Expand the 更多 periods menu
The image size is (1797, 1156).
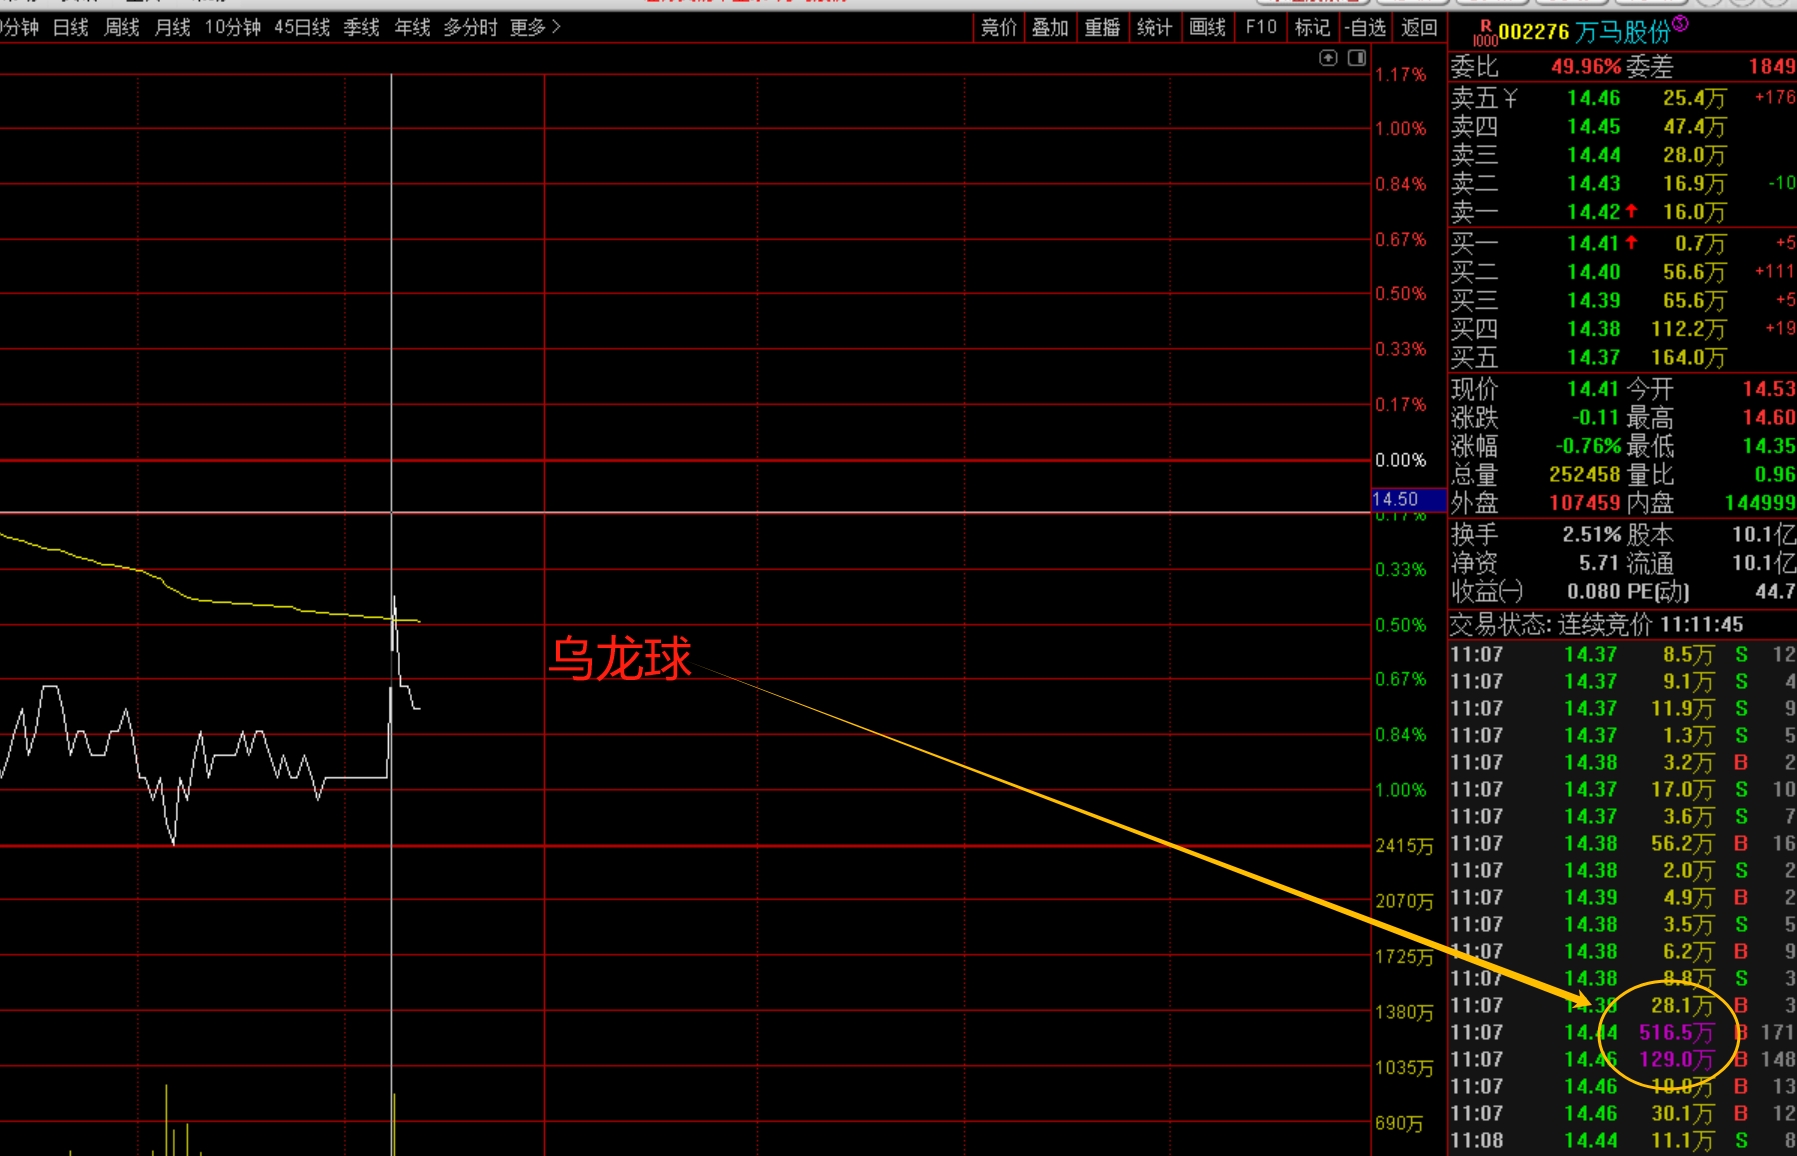[x=535, y=28]
